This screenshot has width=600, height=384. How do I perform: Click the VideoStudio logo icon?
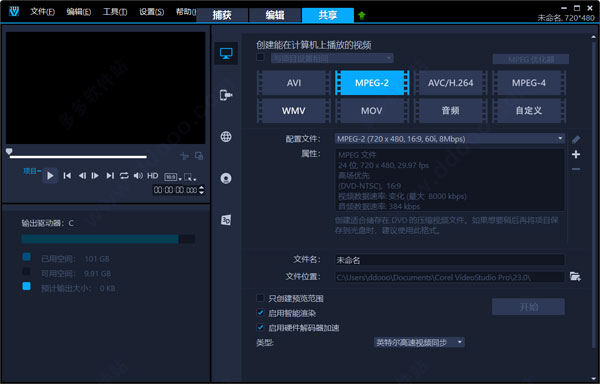tap(14, 12)
